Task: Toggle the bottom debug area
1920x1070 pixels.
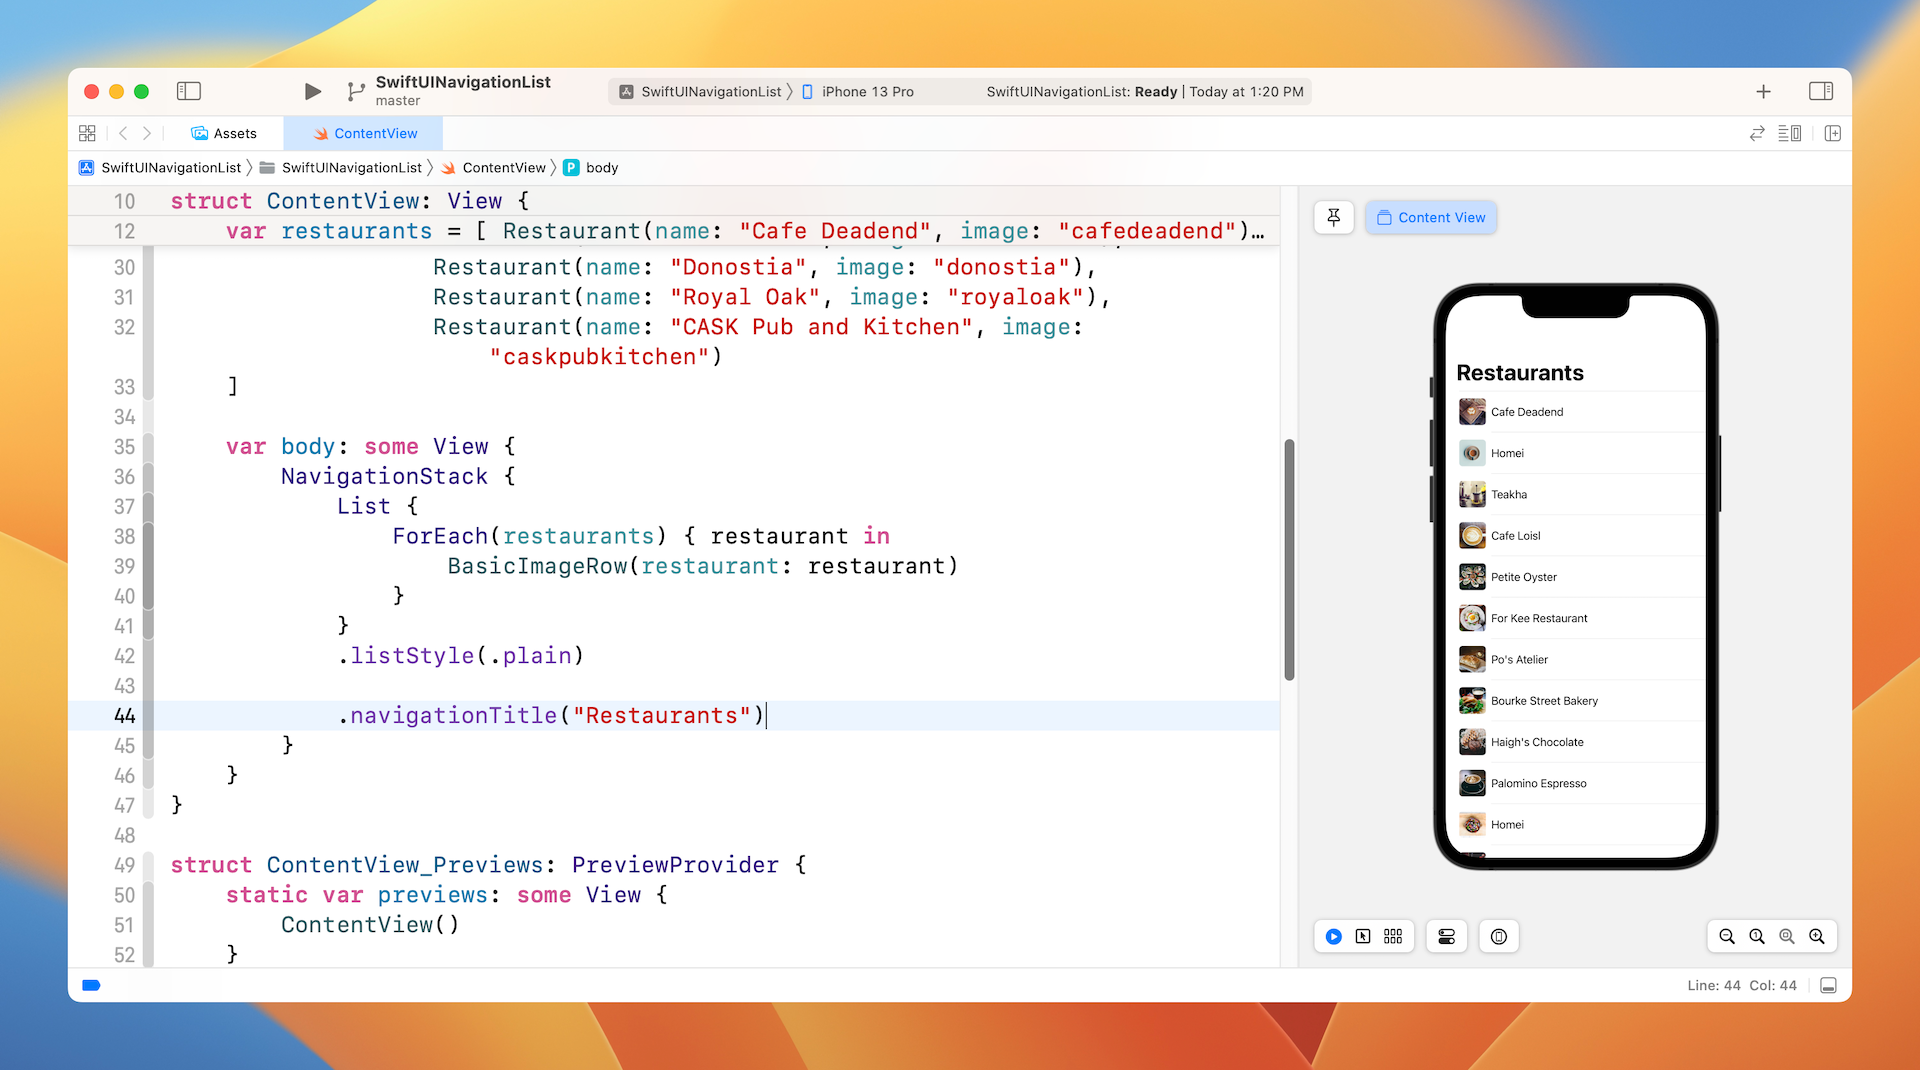Action: (x=1828, y=985)
